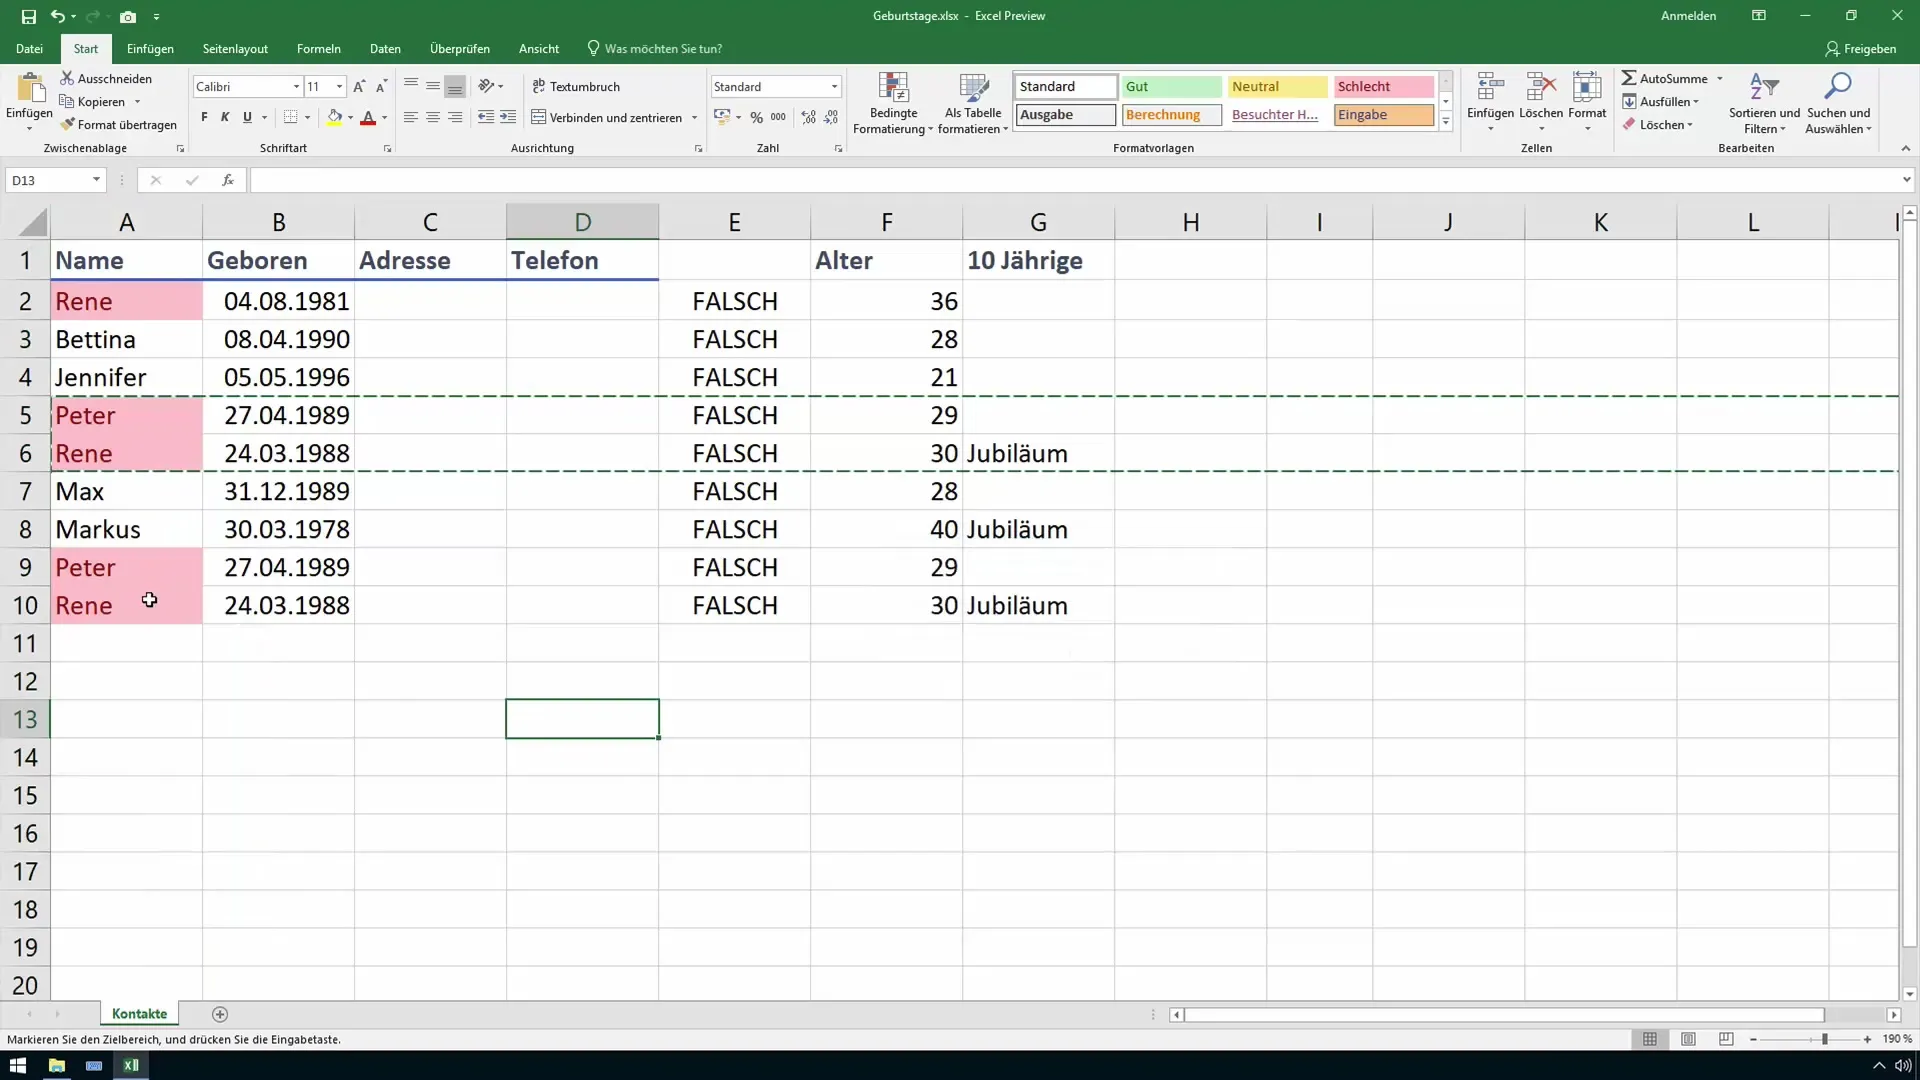Increase indent icon
Image resolution: width=1920 pixels, height=1080 pixels.
coord(508,117)
